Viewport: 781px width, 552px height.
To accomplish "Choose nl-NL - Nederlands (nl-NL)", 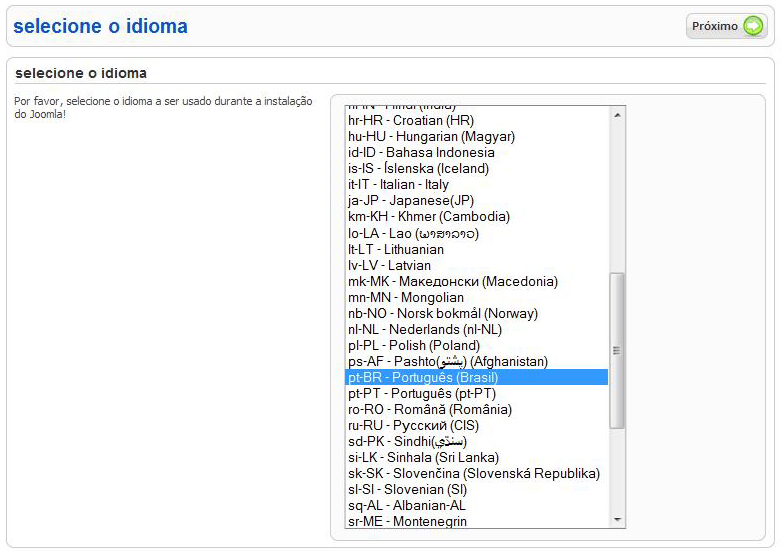I will coord(476,329).
